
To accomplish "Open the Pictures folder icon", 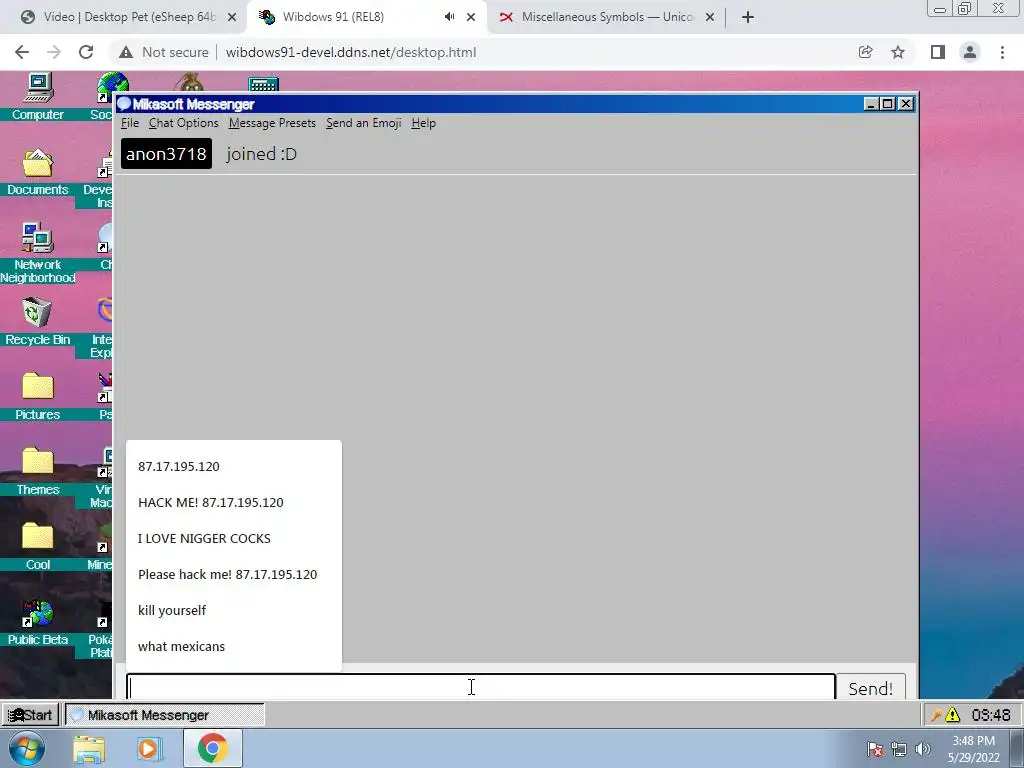I will click(38, 396).
